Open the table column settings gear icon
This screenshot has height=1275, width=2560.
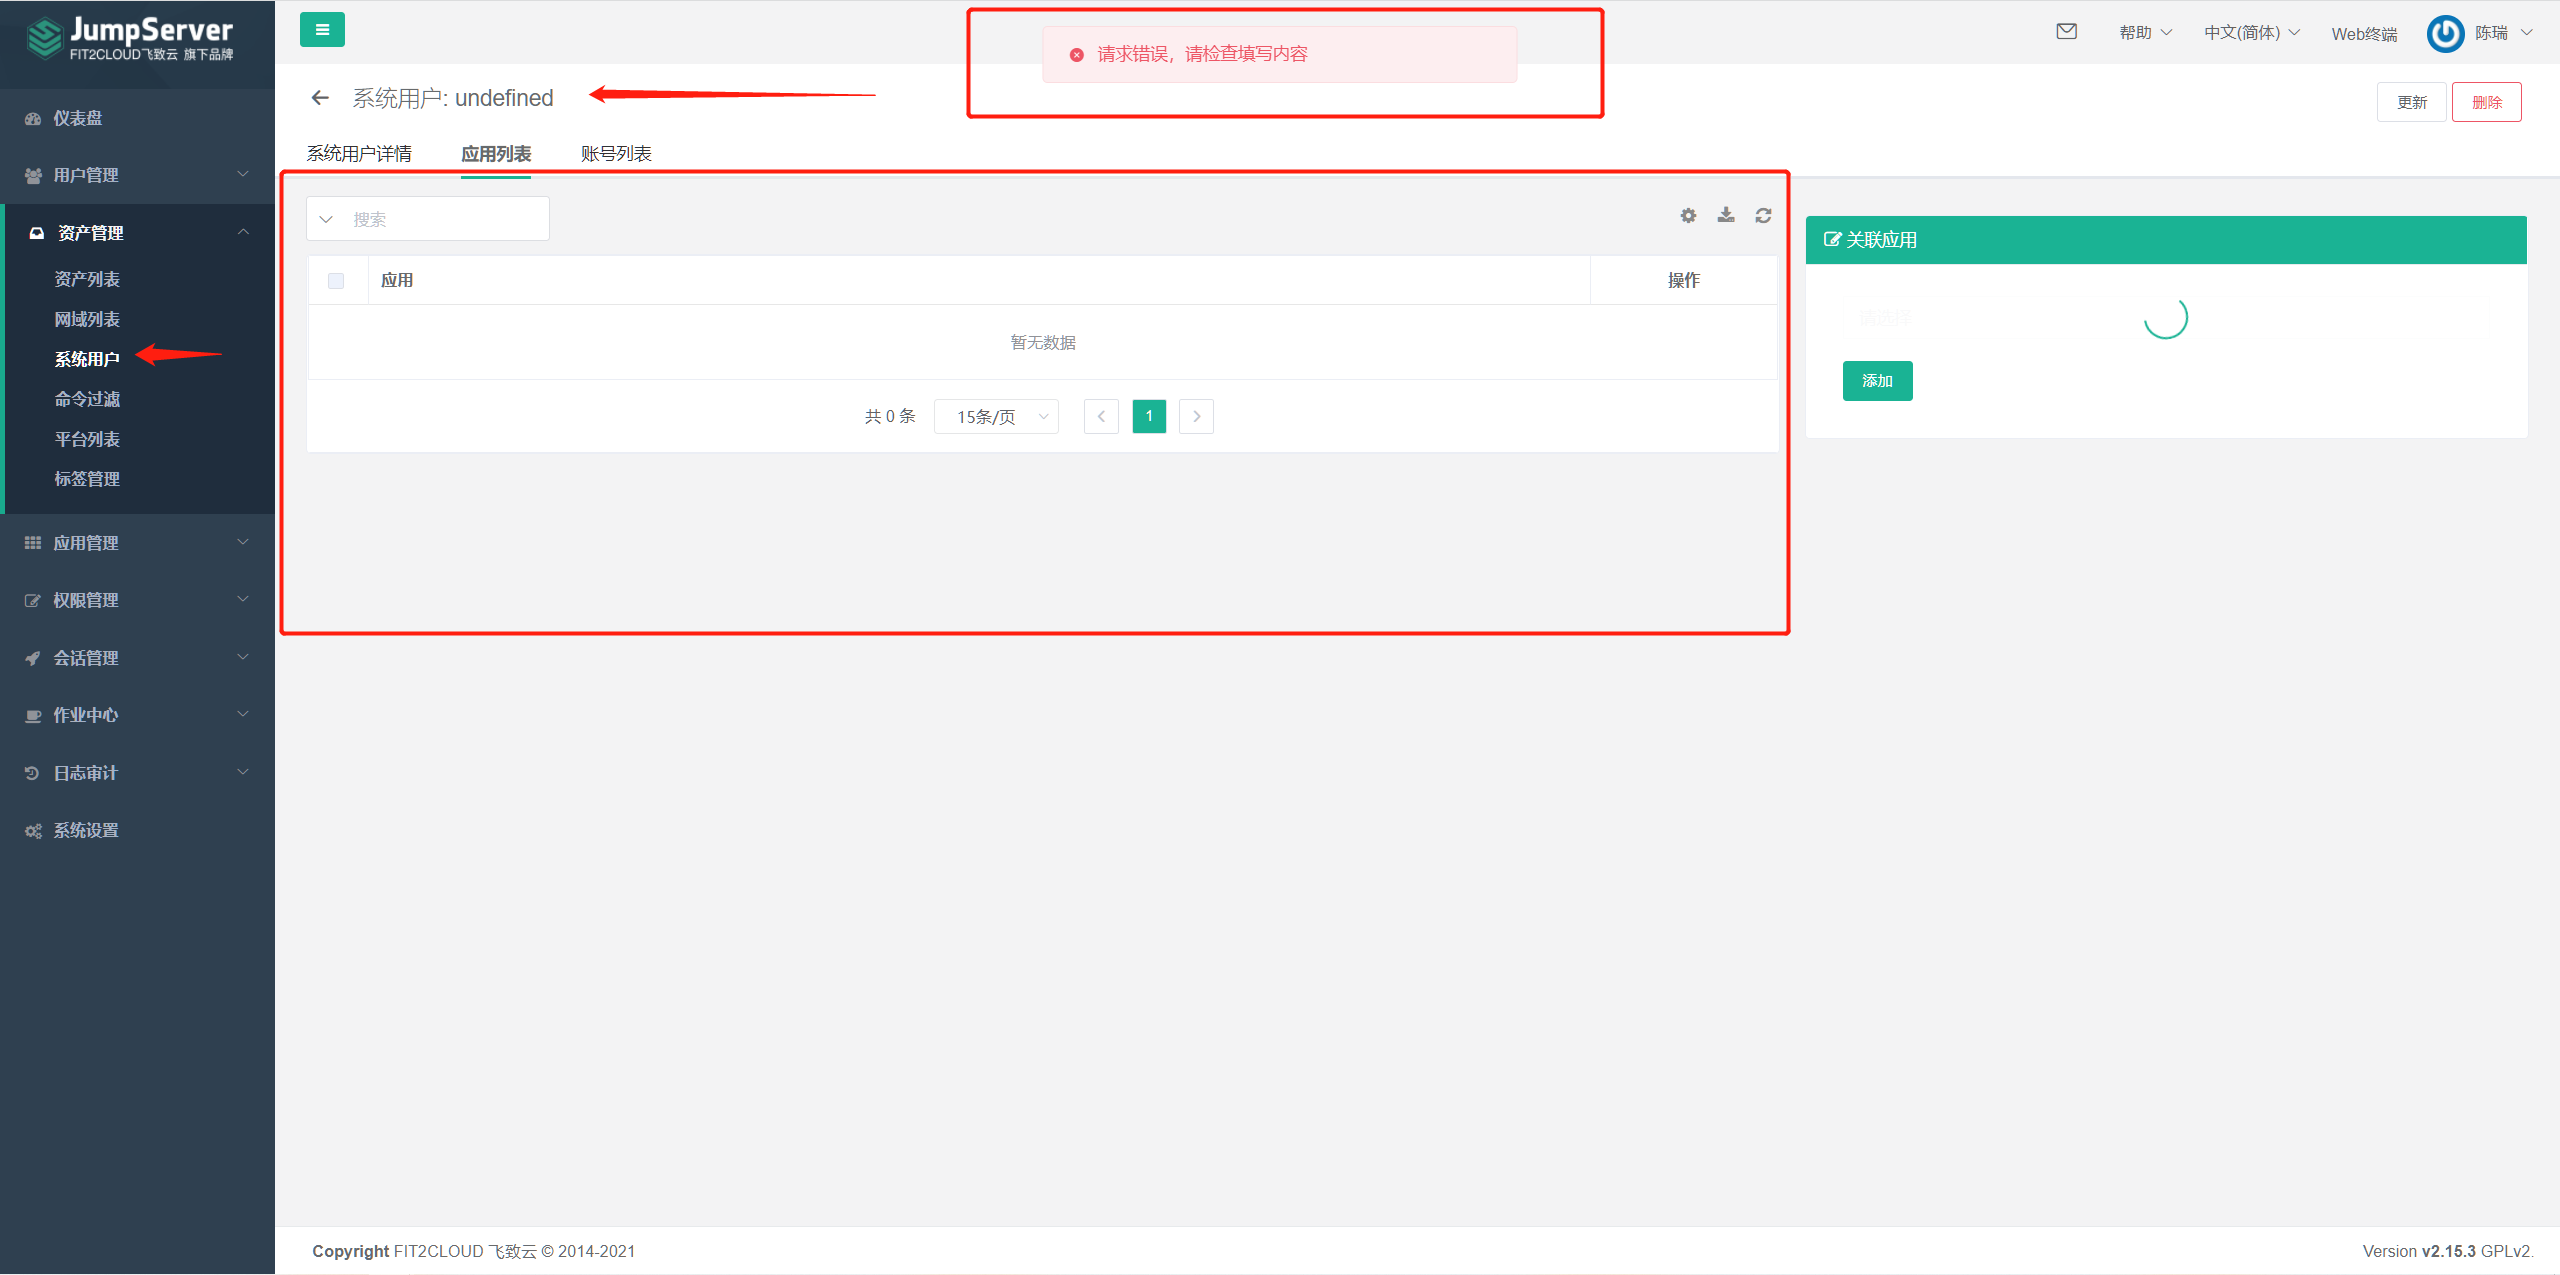(1688, 215)
